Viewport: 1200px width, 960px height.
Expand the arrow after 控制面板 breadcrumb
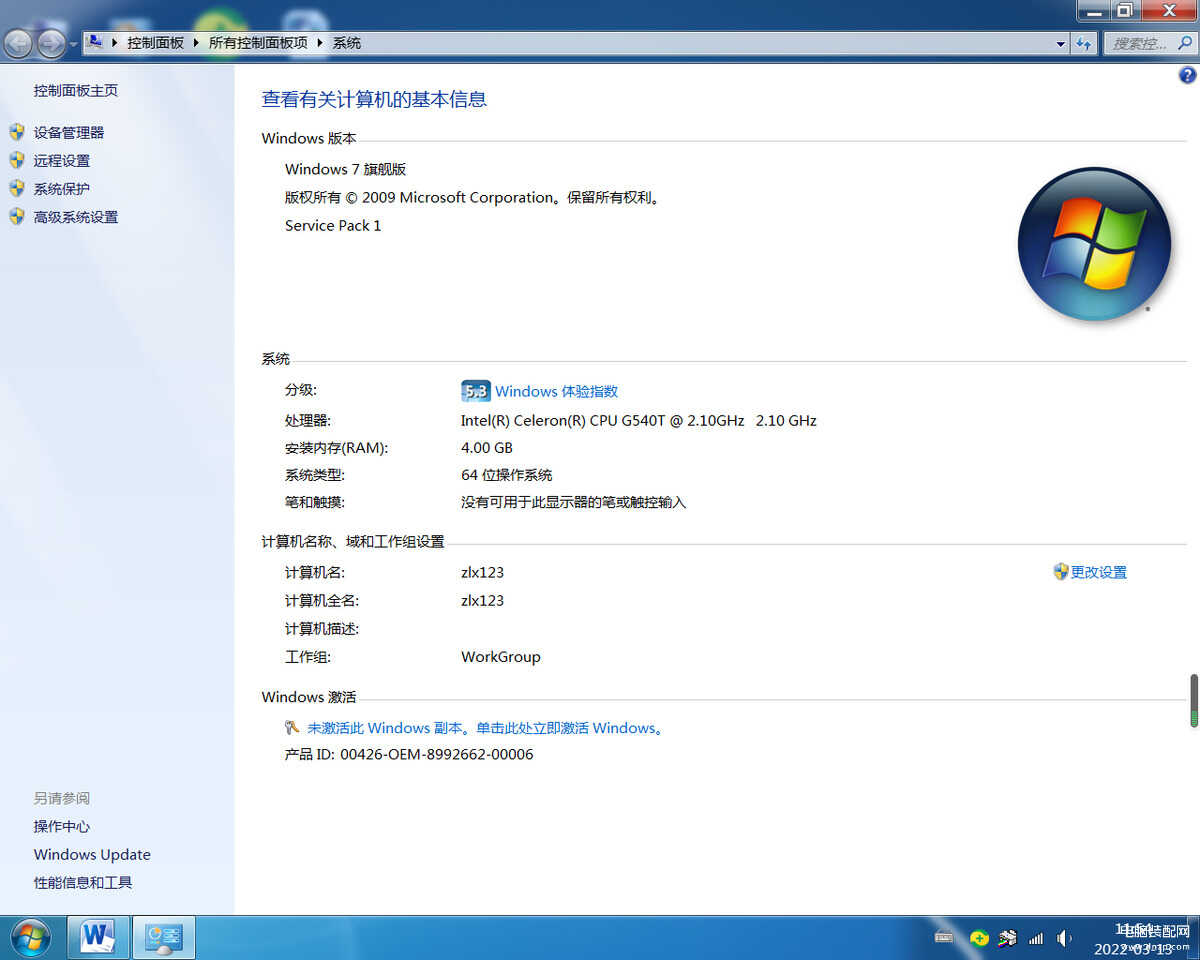coord(196,43)
